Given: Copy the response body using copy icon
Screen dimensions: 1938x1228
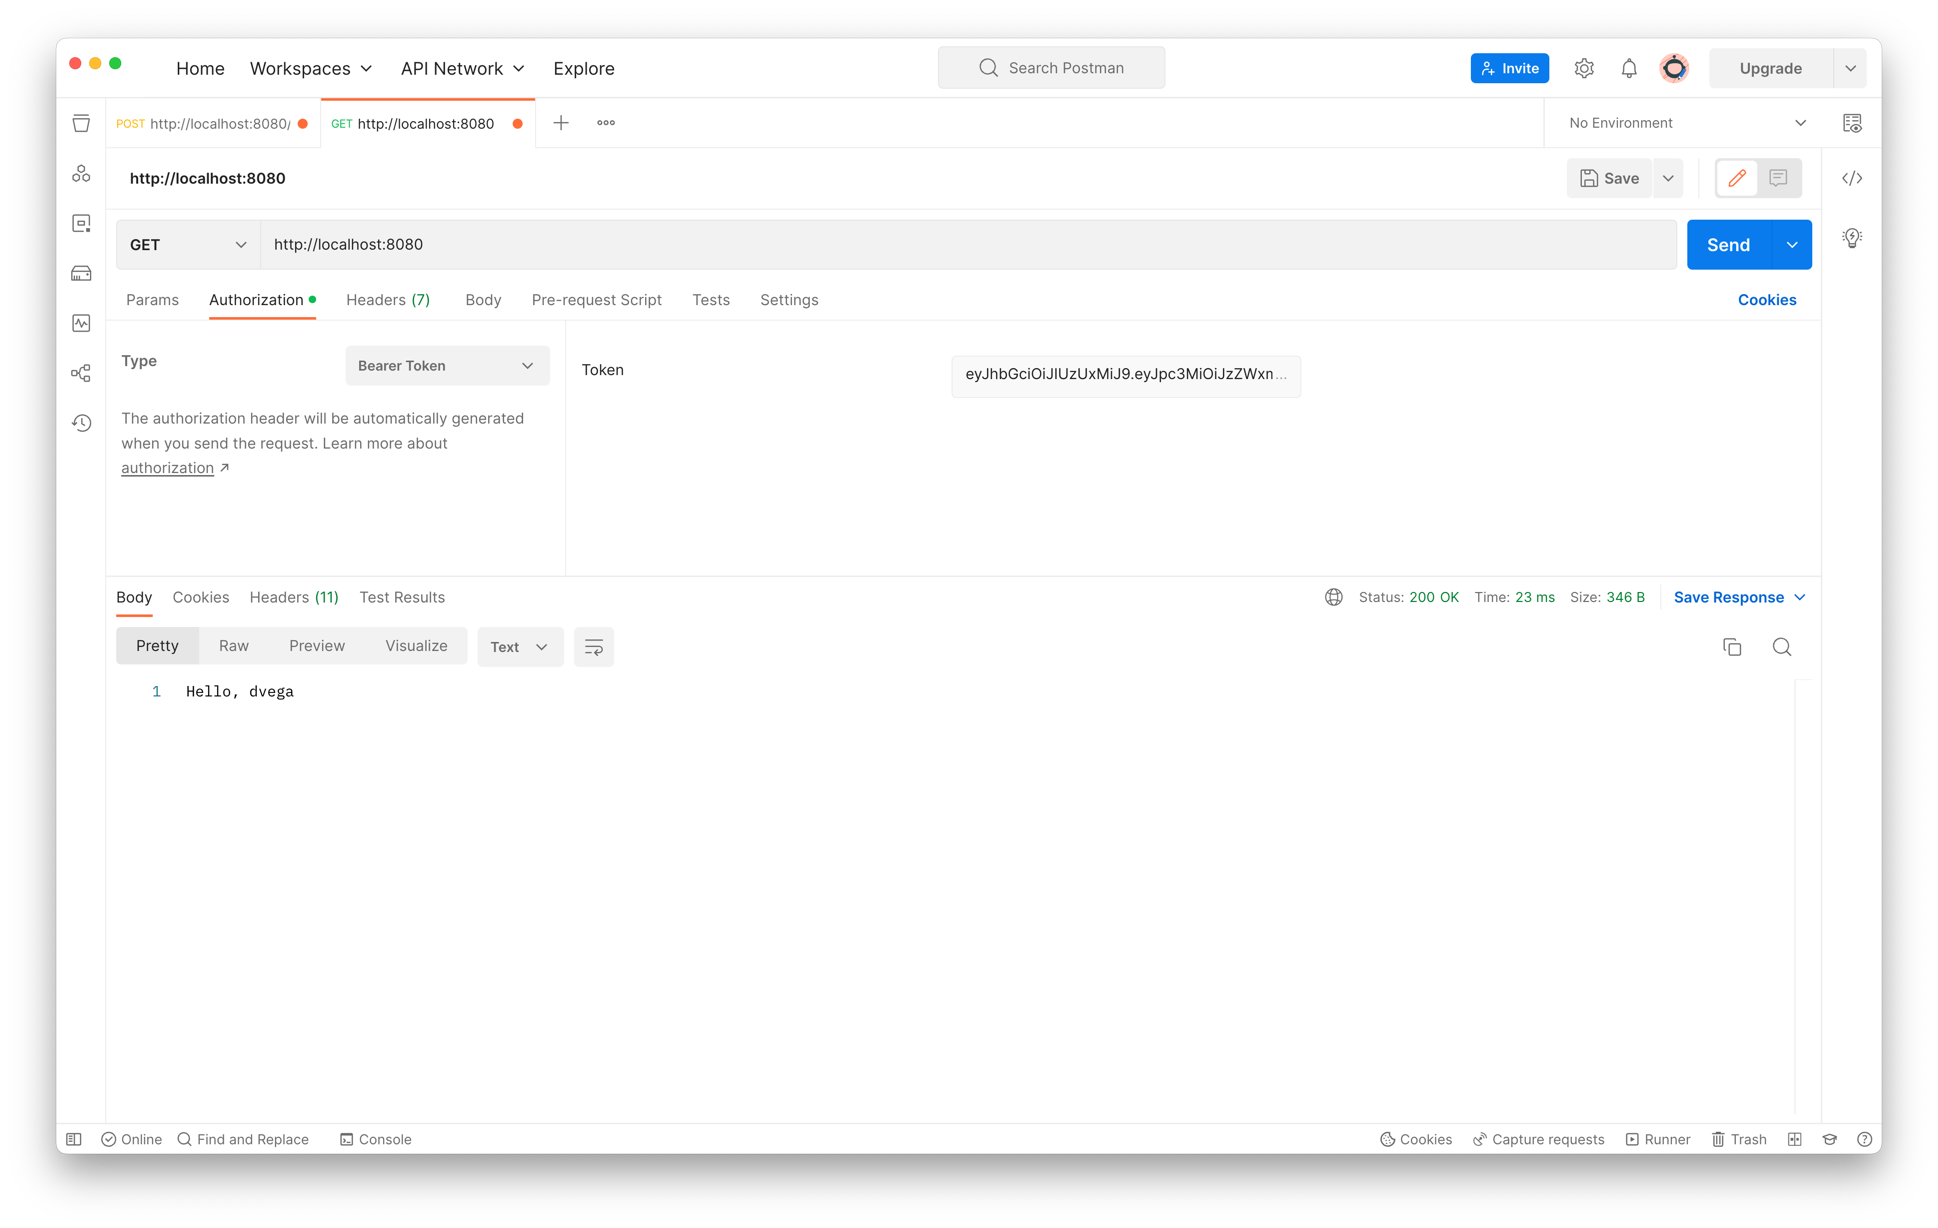Looking at the screenshot, I should point(1732,647).
